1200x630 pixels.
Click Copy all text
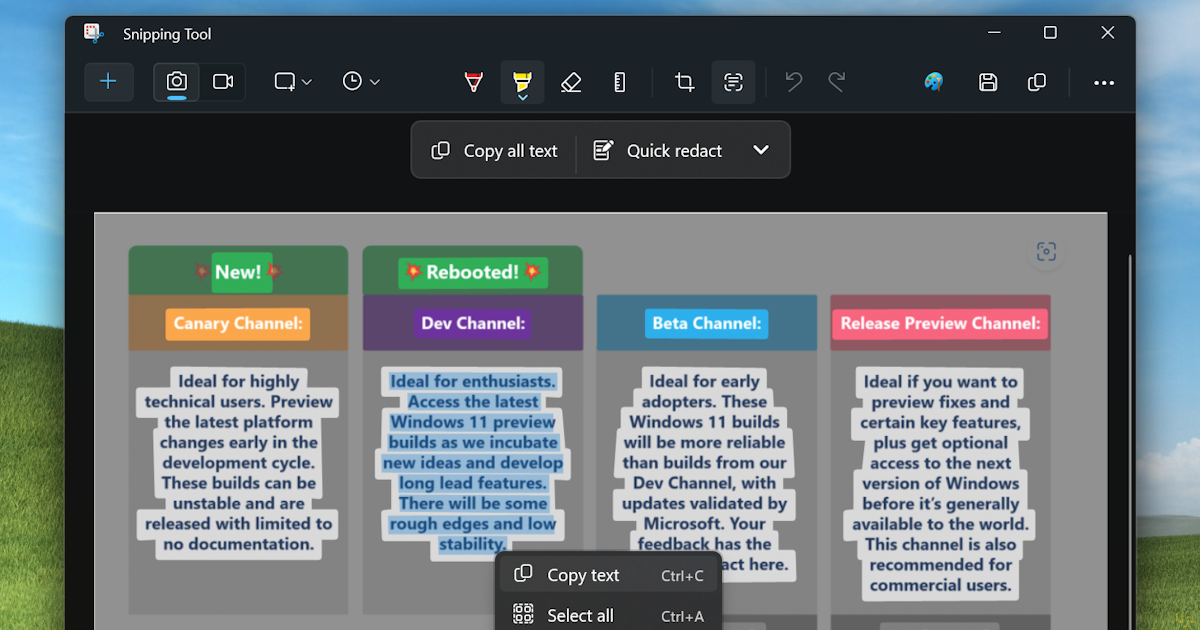click(494, 150)
